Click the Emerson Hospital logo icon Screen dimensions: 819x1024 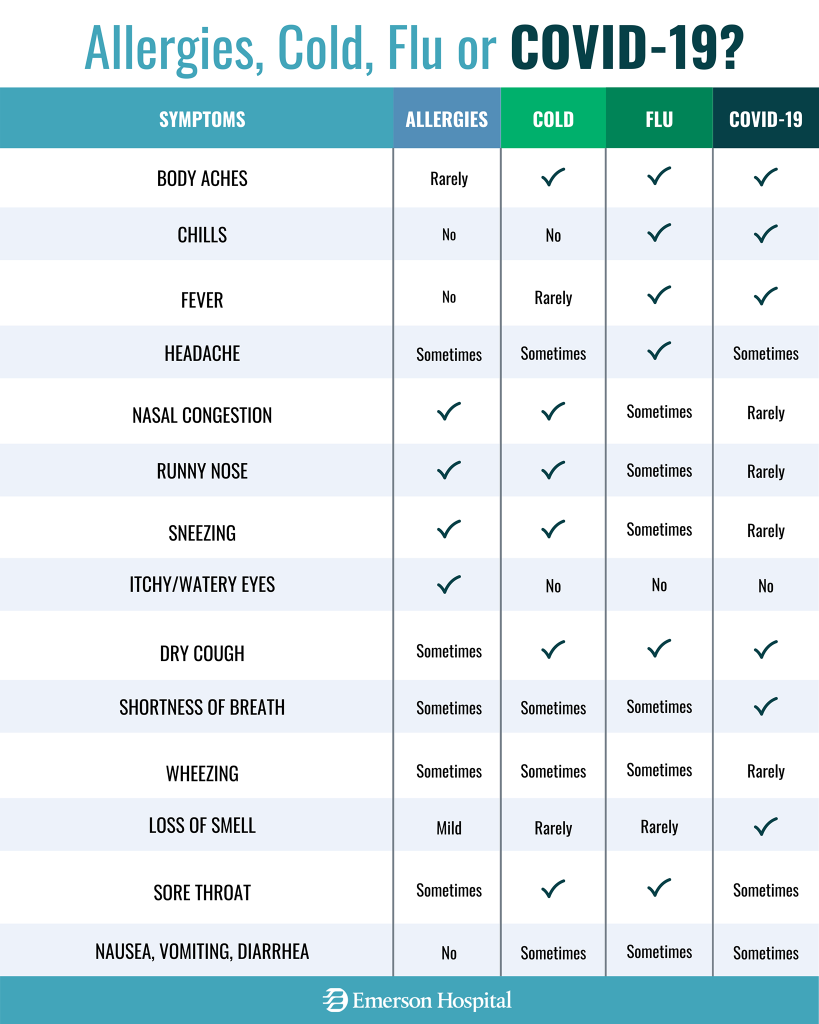pos(334,1000)
